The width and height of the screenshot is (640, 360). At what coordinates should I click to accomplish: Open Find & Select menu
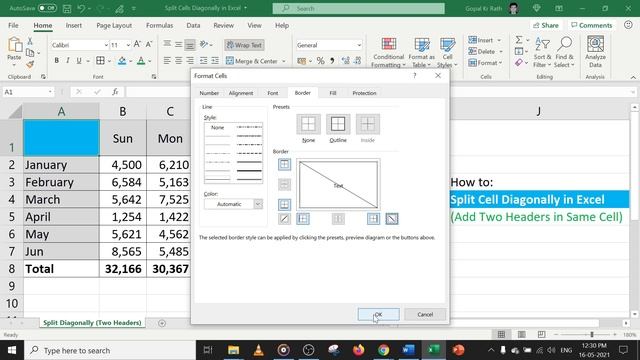564,52
